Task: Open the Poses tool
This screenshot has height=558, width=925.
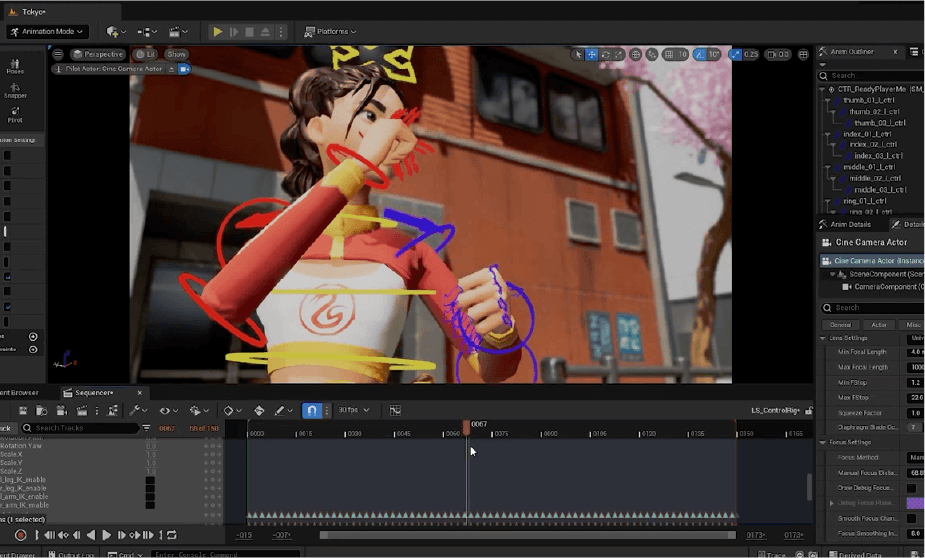Action: 15,66
